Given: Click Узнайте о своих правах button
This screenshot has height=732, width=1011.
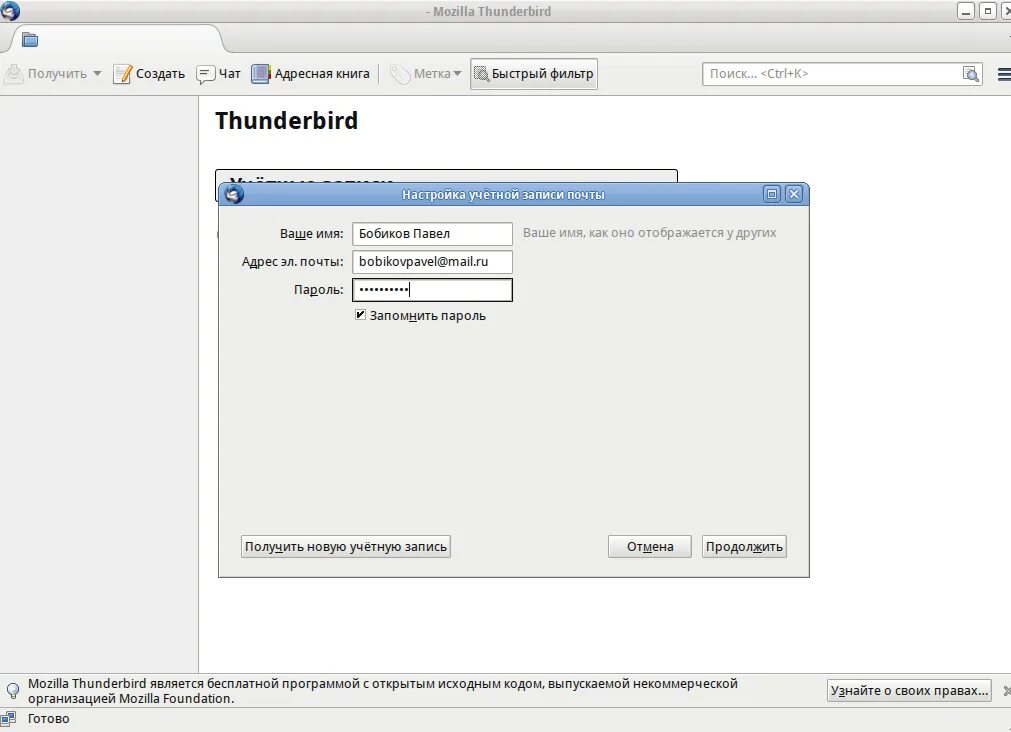Looking at the screenshot, I should (909, 691).
